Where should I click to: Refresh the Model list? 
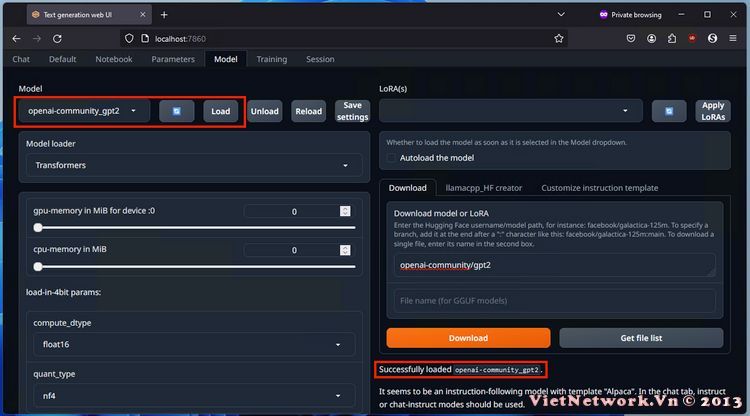(176, 111)
